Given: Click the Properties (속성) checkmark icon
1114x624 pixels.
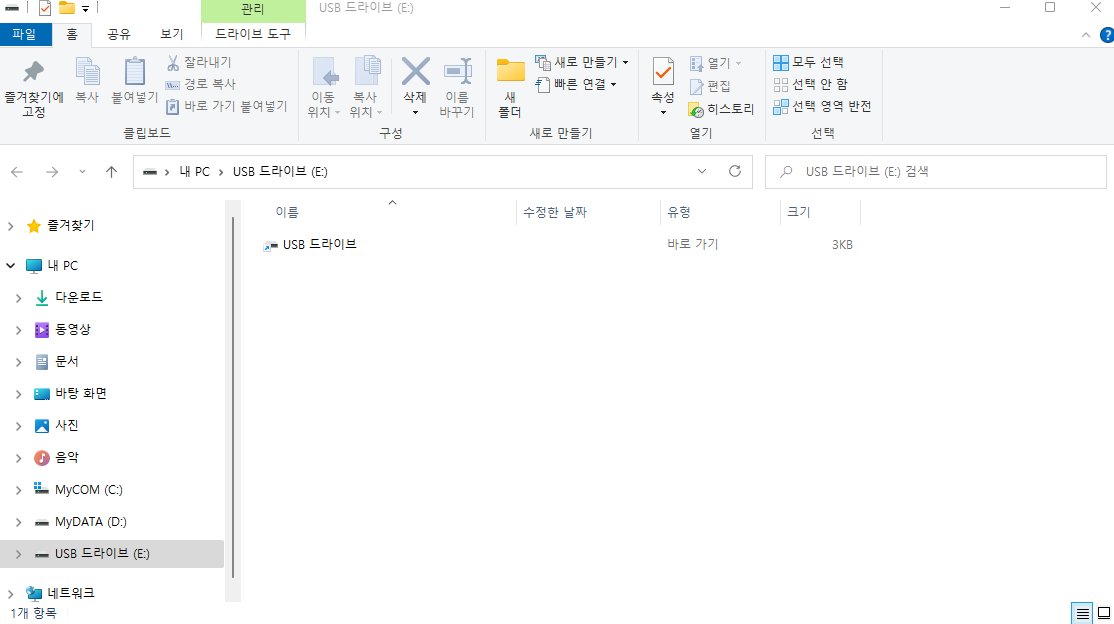Looking at the screenshot, I should click(663, 72).
